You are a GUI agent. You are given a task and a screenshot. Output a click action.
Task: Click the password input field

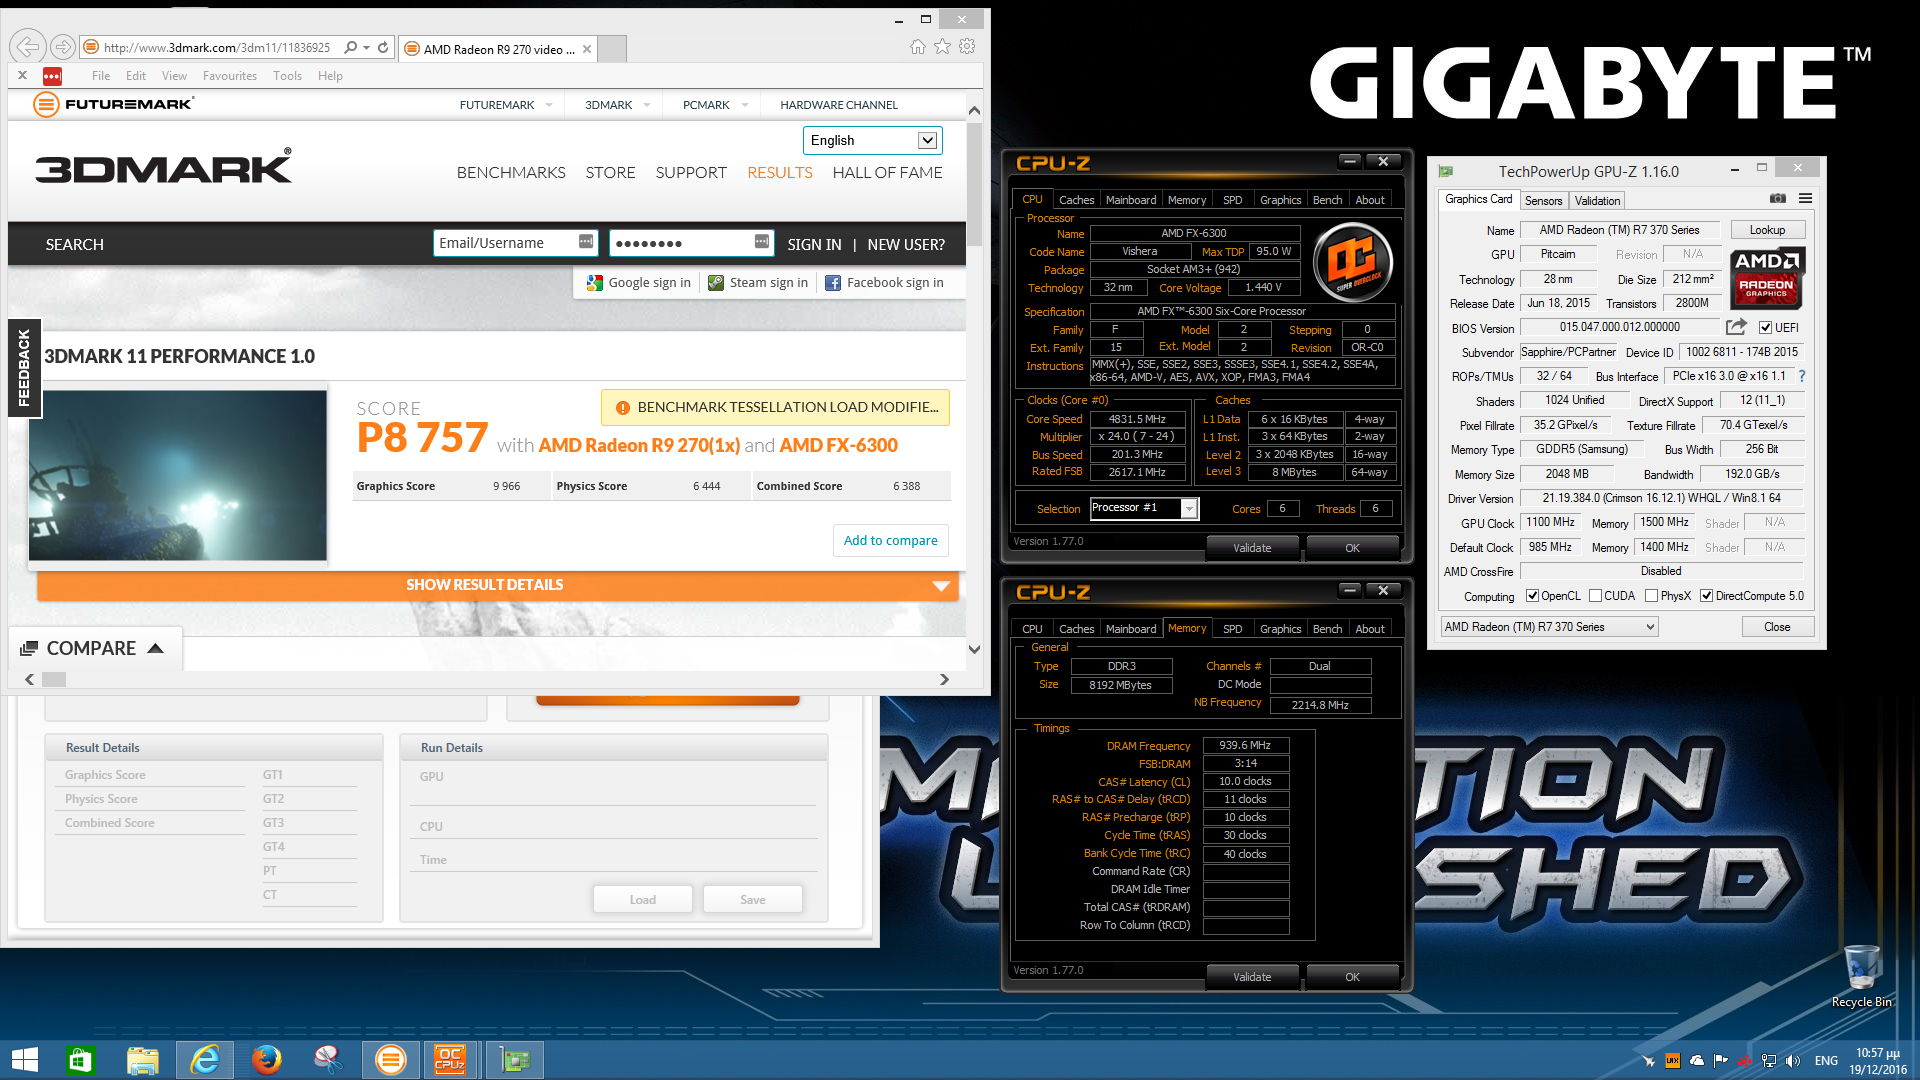pos(691,243)
